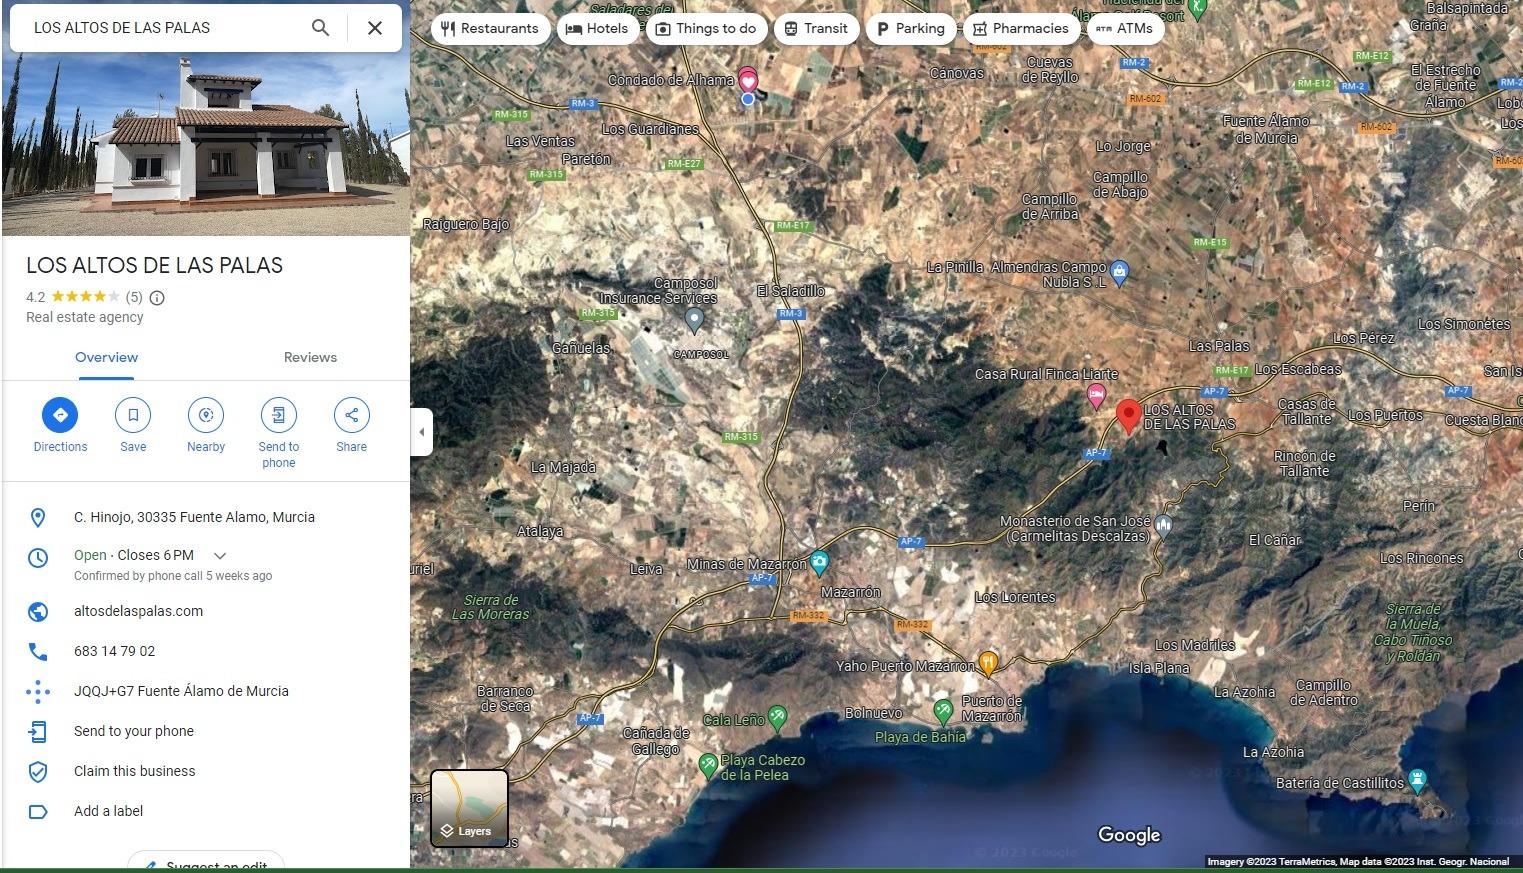The image size is (1523, 873).
Task: Click Claim this business
Action: point(134,771)
